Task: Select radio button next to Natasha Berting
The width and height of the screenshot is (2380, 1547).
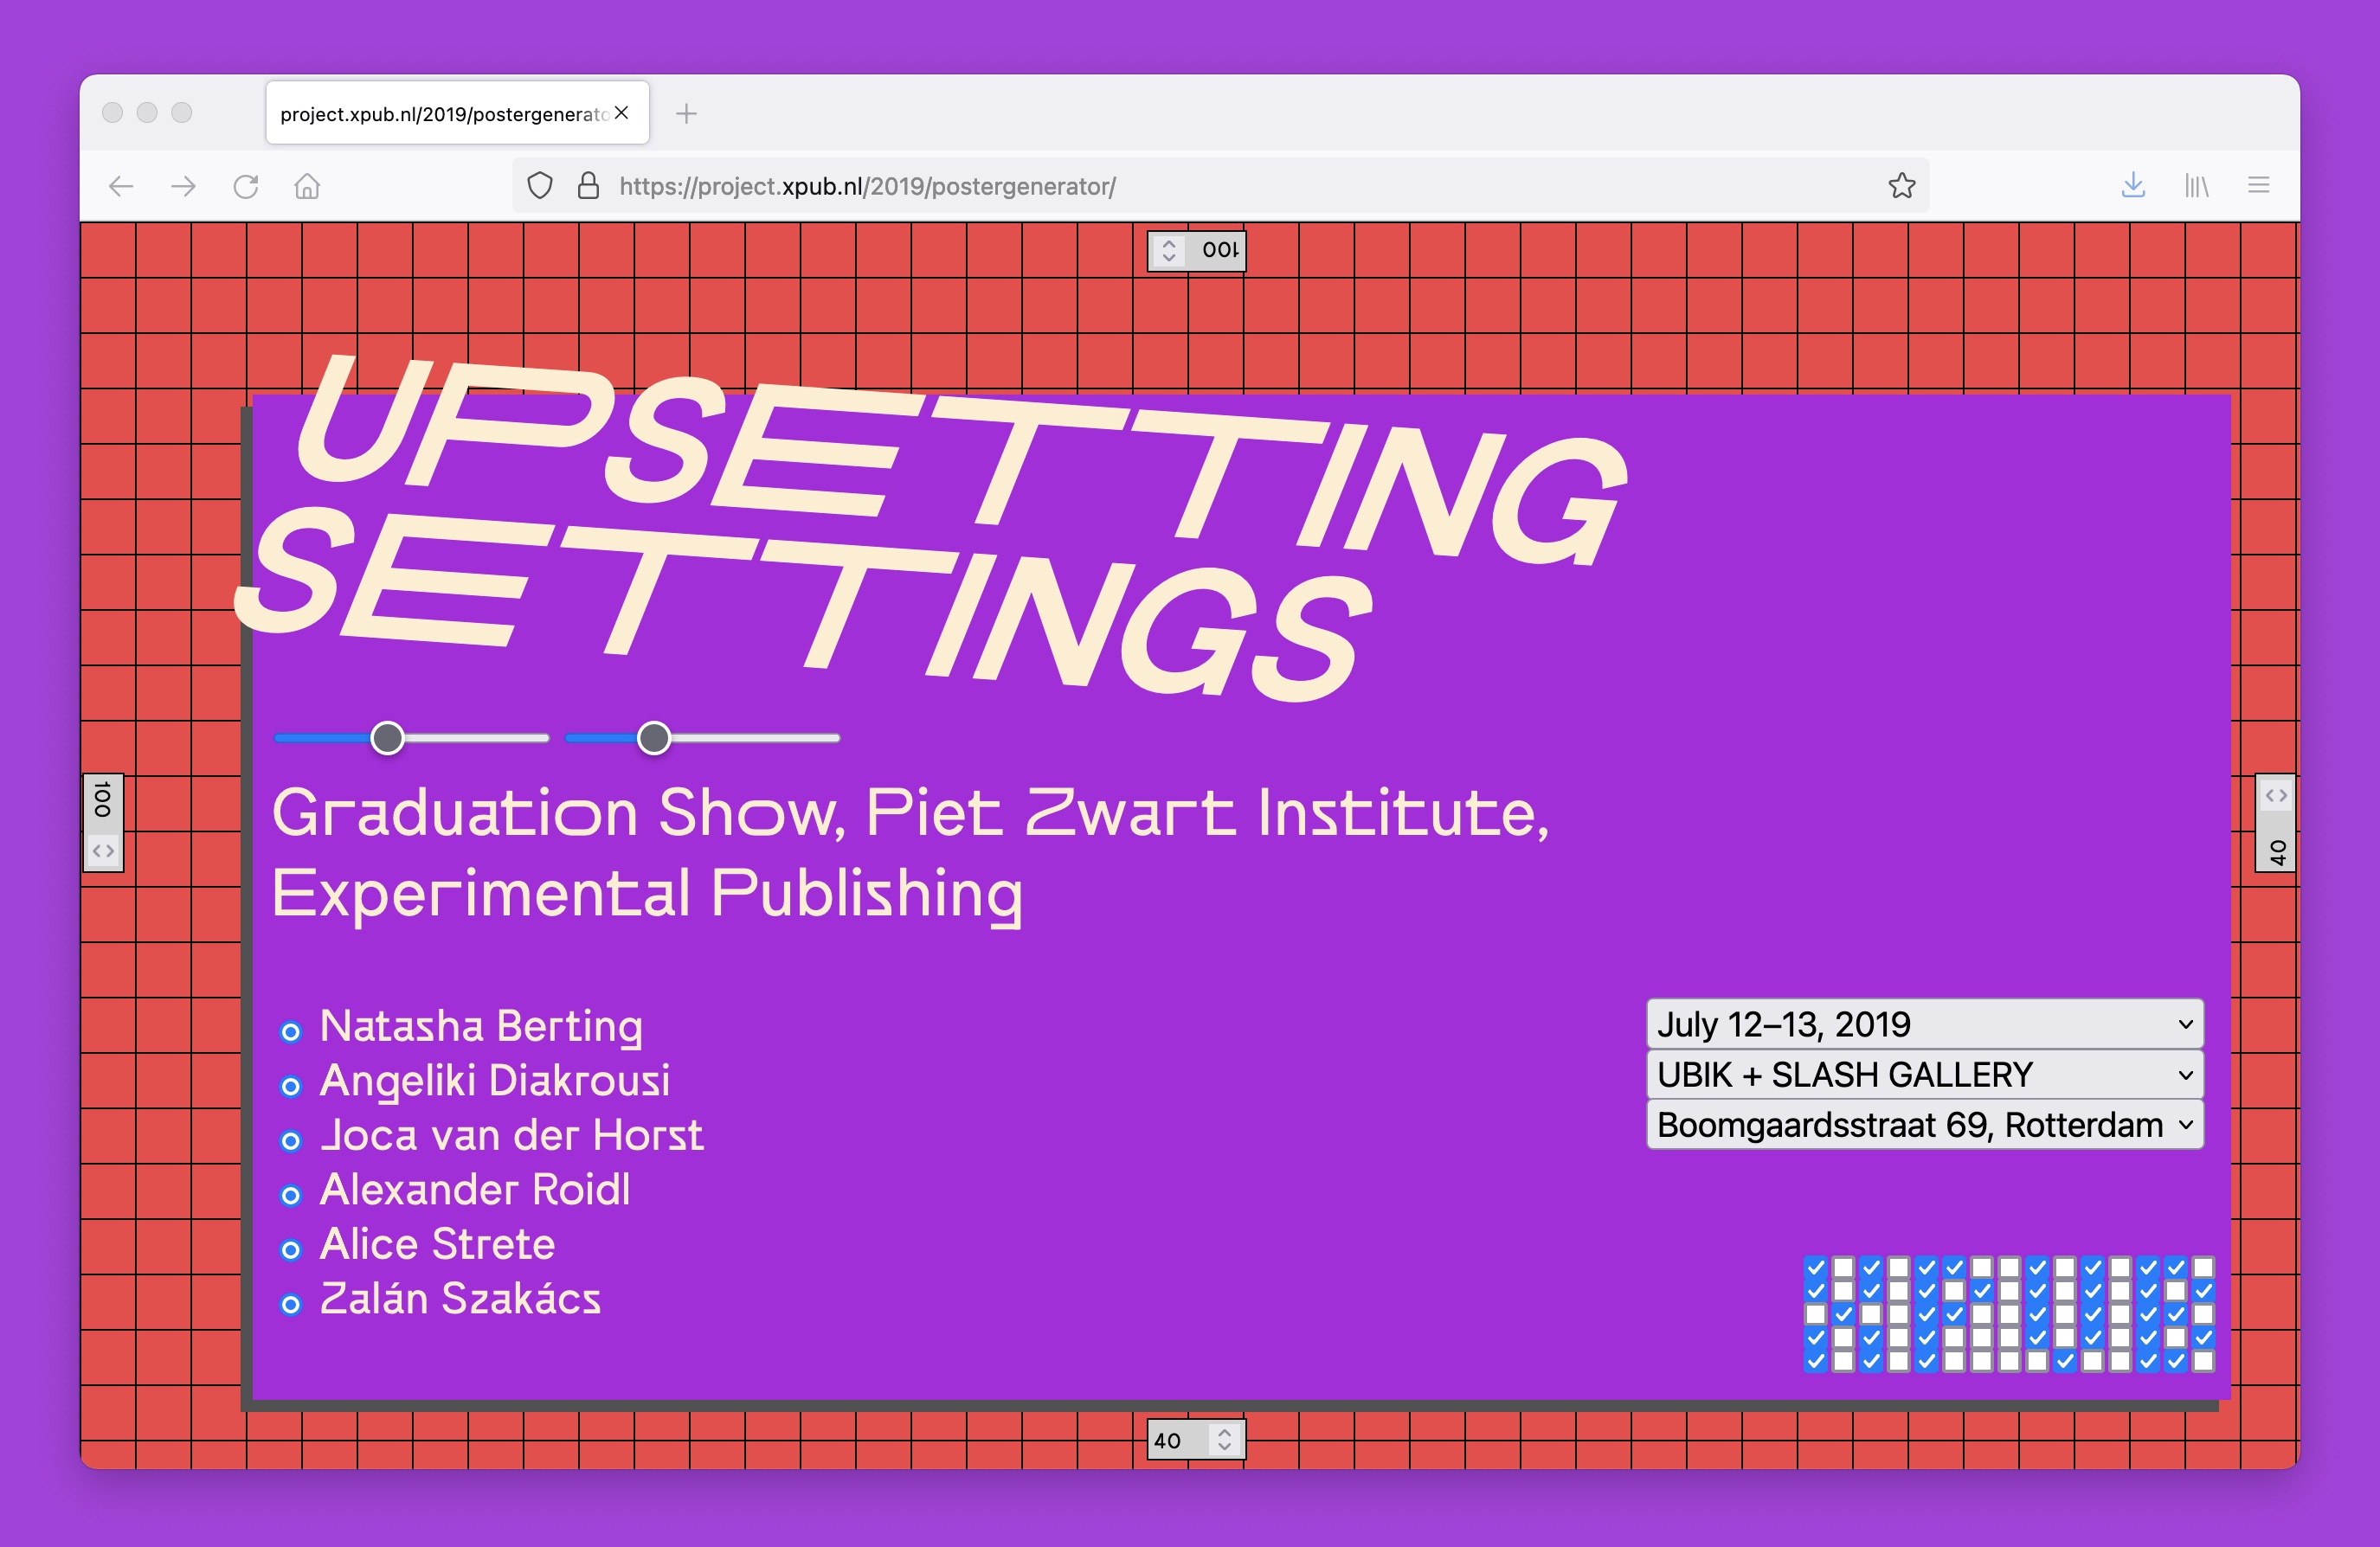Action: tap(291, 1032)
